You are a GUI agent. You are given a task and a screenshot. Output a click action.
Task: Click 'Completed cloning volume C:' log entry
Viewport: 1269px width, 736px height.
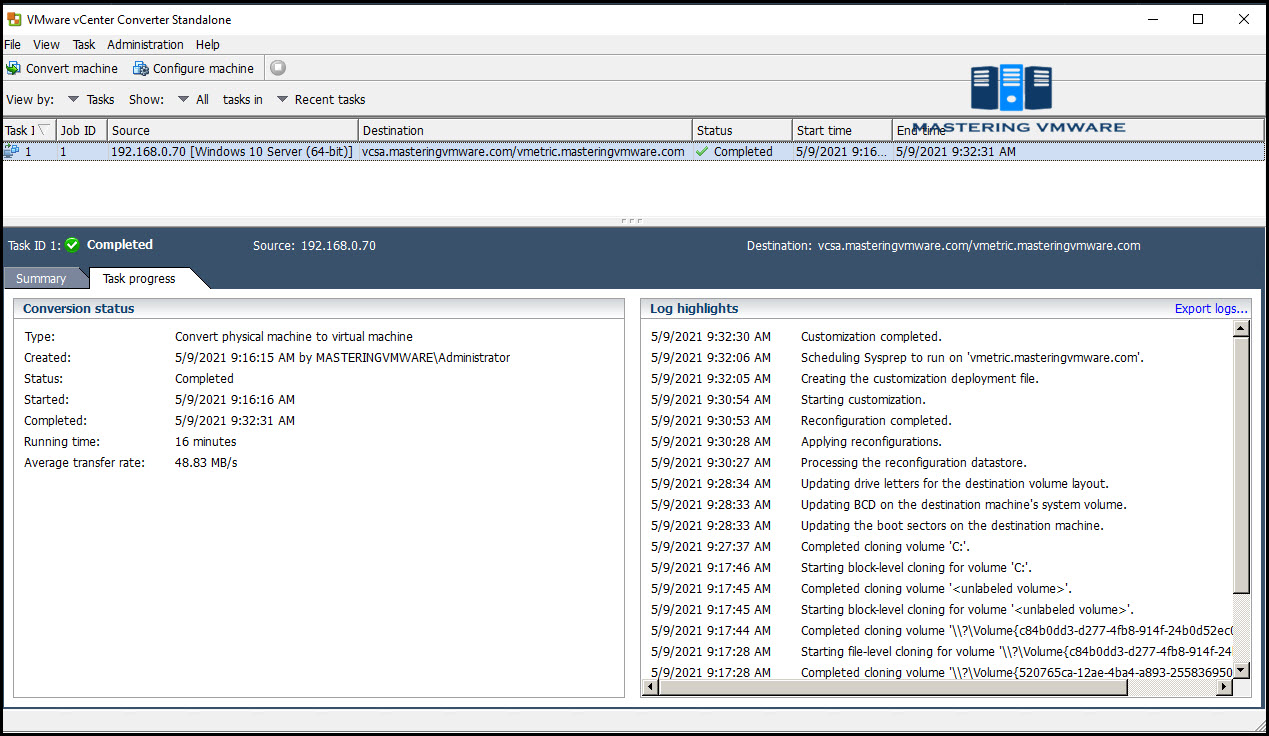tap(885, 547)
